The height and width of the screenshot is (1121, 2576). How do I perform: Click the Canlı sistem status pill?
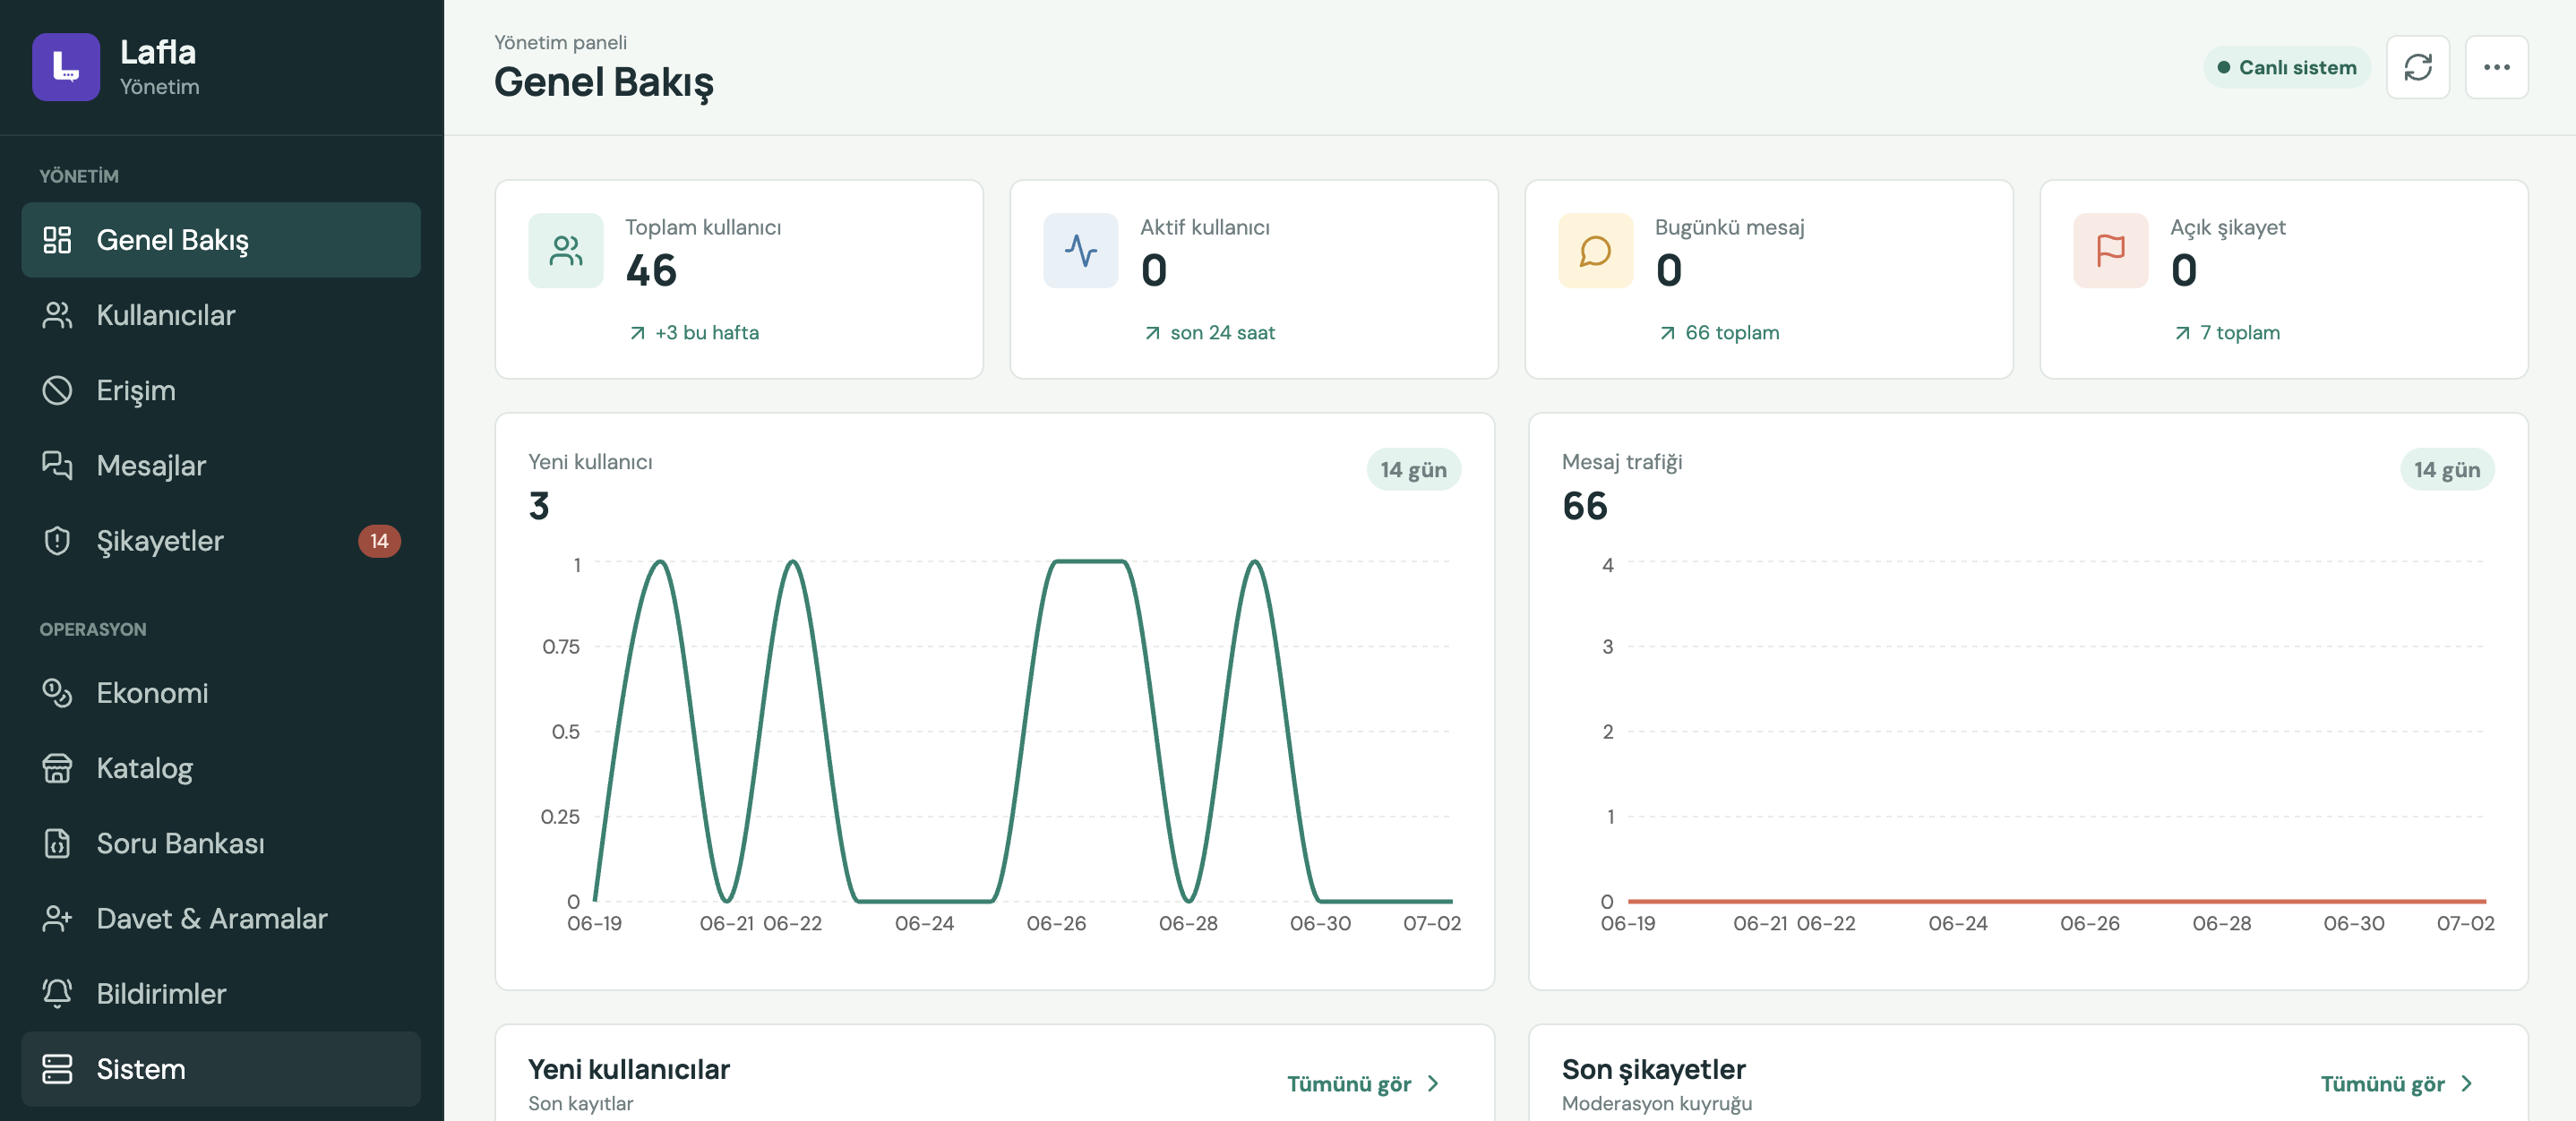point(2286,67)
